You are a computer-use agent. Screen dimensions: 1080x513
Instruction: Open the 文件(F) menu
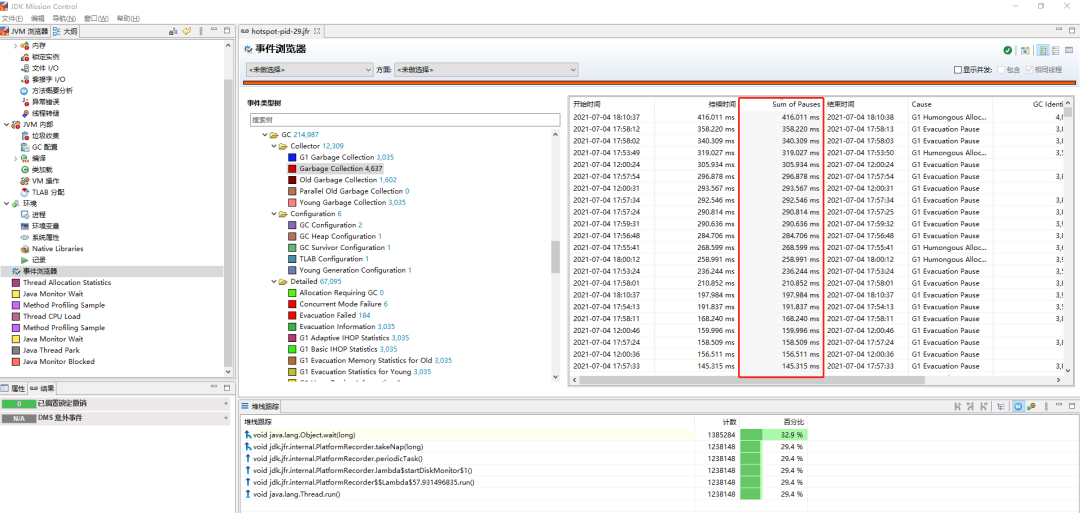(x=12, y=18)
